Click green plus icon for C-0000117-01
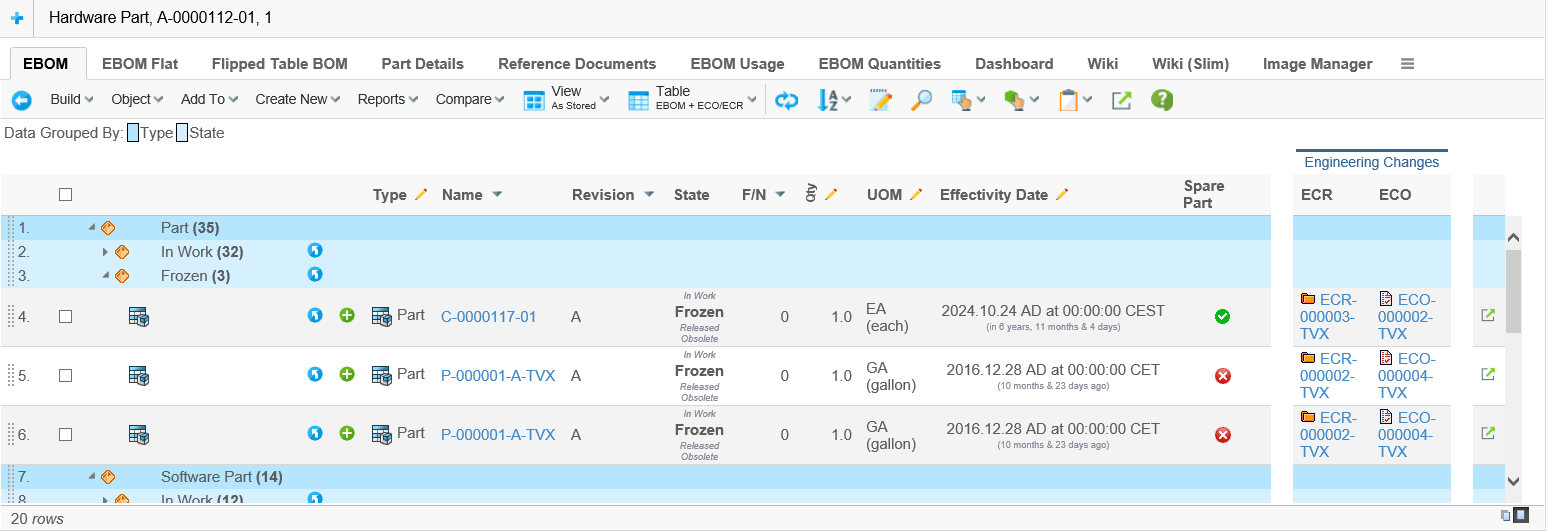The width and height of the screenshot is (1548, 531). point(347,317)
